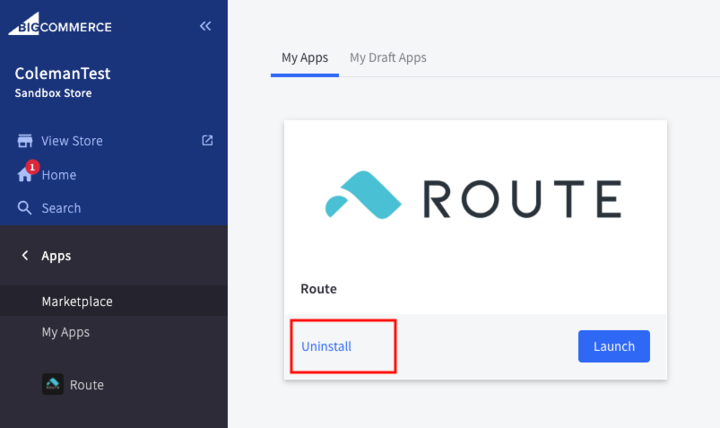This screenshot has height=428, width=720.
Task: Click the Route logo image on card
Action: tap(473, 196)
